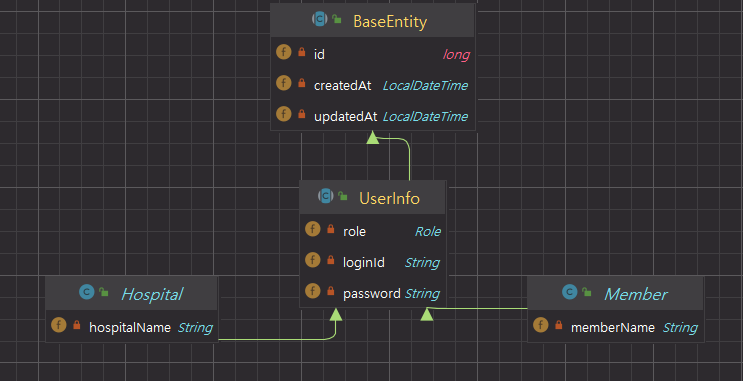Click the password field name
The width and height of the screenshot is (743, 381).
pyautogui.click(x=372, y=294)
